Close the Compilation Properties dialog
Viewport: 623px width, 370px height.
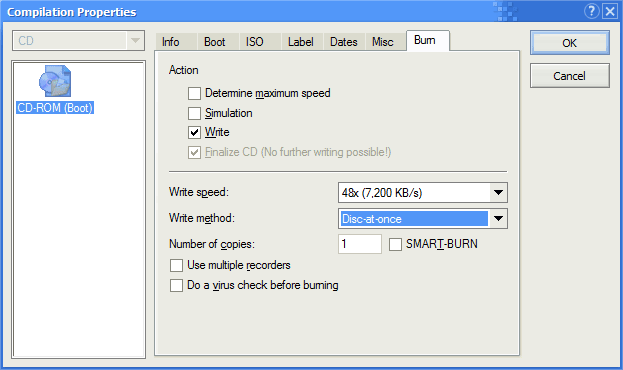click(x=610, y=11)
